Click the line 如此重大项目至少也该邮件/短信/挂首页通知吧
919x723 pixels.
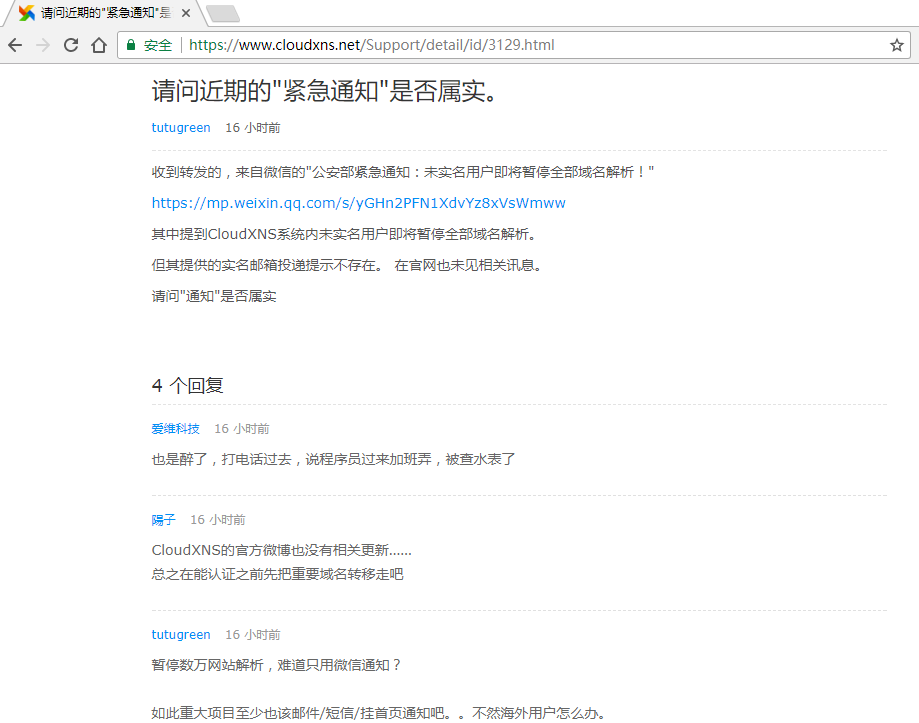(379, 713)
